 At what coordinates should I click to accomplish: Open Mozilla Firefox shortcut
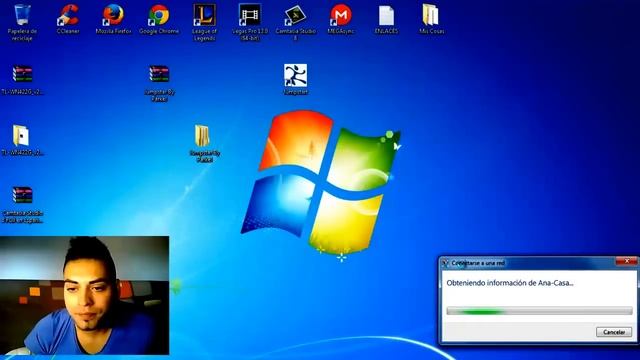(x=113, y=19)
